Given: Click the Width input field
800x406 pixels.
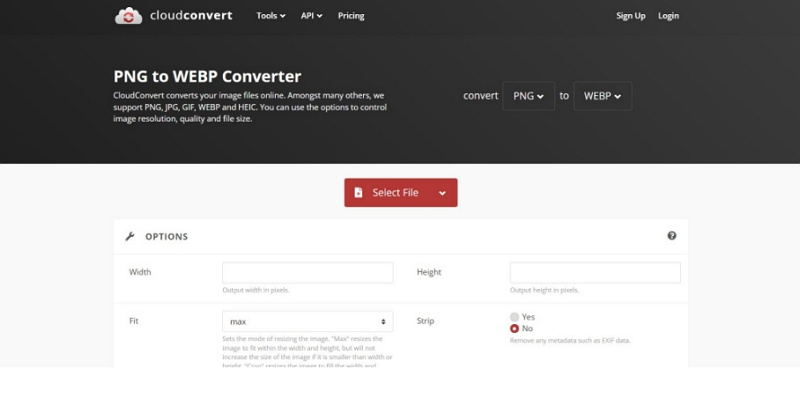Looking at the screenshot, I should click(x=307, y=272).
